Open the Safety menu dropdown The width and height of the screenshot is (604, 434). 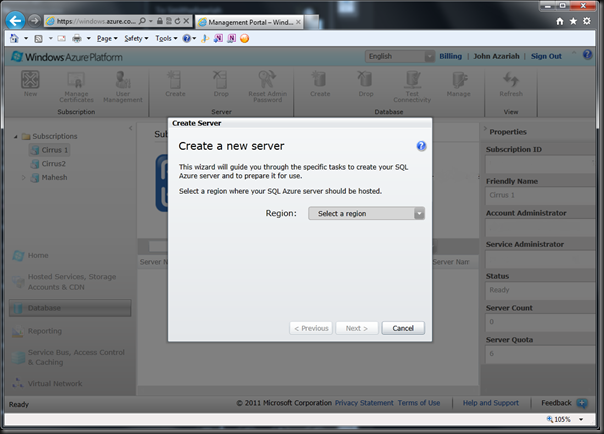pos(136,39)
